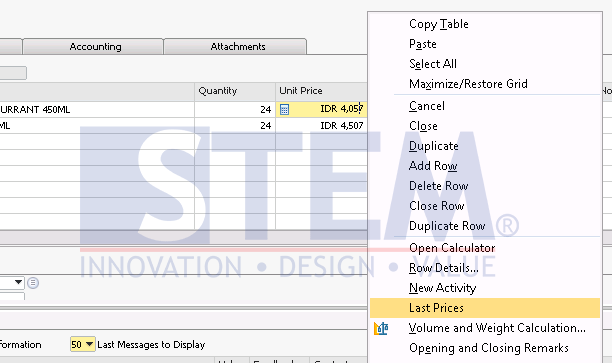Select the URRANT 450ML description cell
This screenshot has width=612, height=363.
click(x=97, y=110)
